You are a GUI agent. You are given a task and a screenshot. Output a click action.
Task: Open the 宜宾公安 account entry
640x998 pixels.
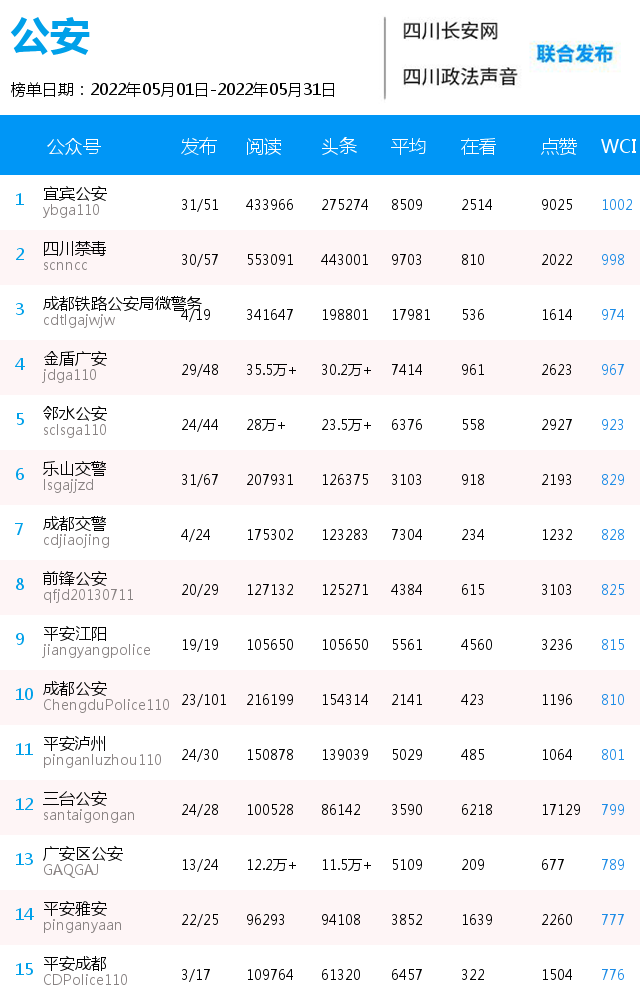click(x=75, y=194)
